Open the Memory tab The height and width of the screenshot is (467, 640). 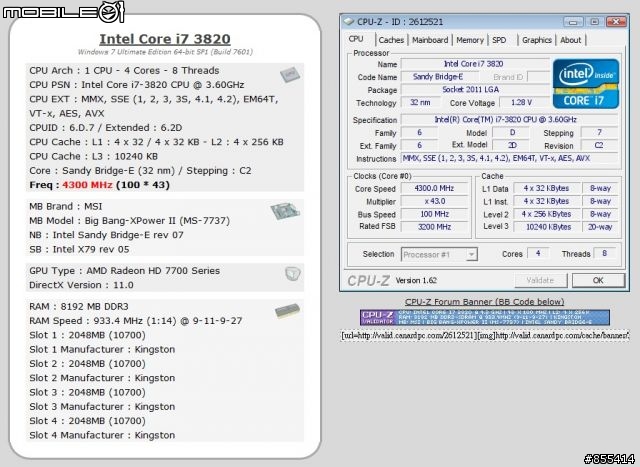point(469,40)
